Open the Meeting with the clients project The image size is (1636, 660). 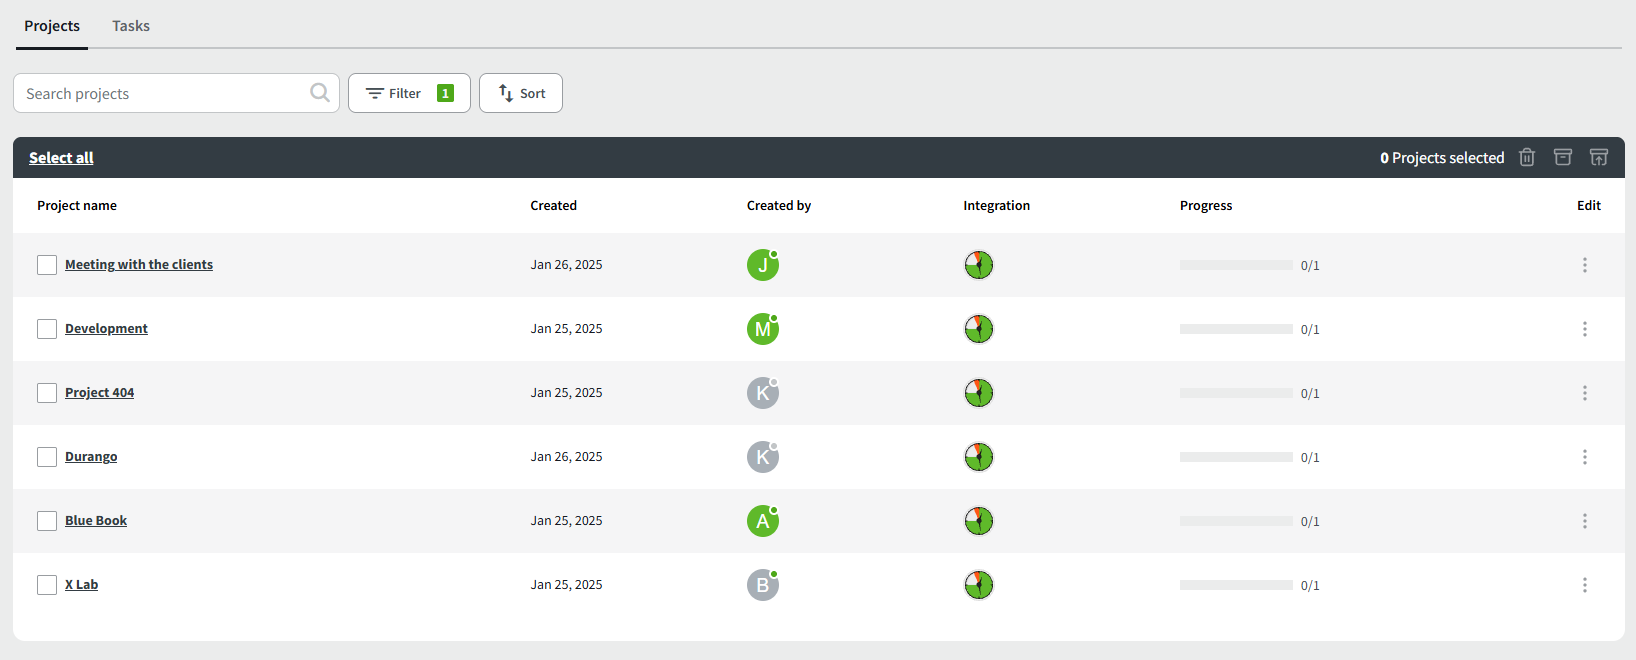[x=139, y=265]
